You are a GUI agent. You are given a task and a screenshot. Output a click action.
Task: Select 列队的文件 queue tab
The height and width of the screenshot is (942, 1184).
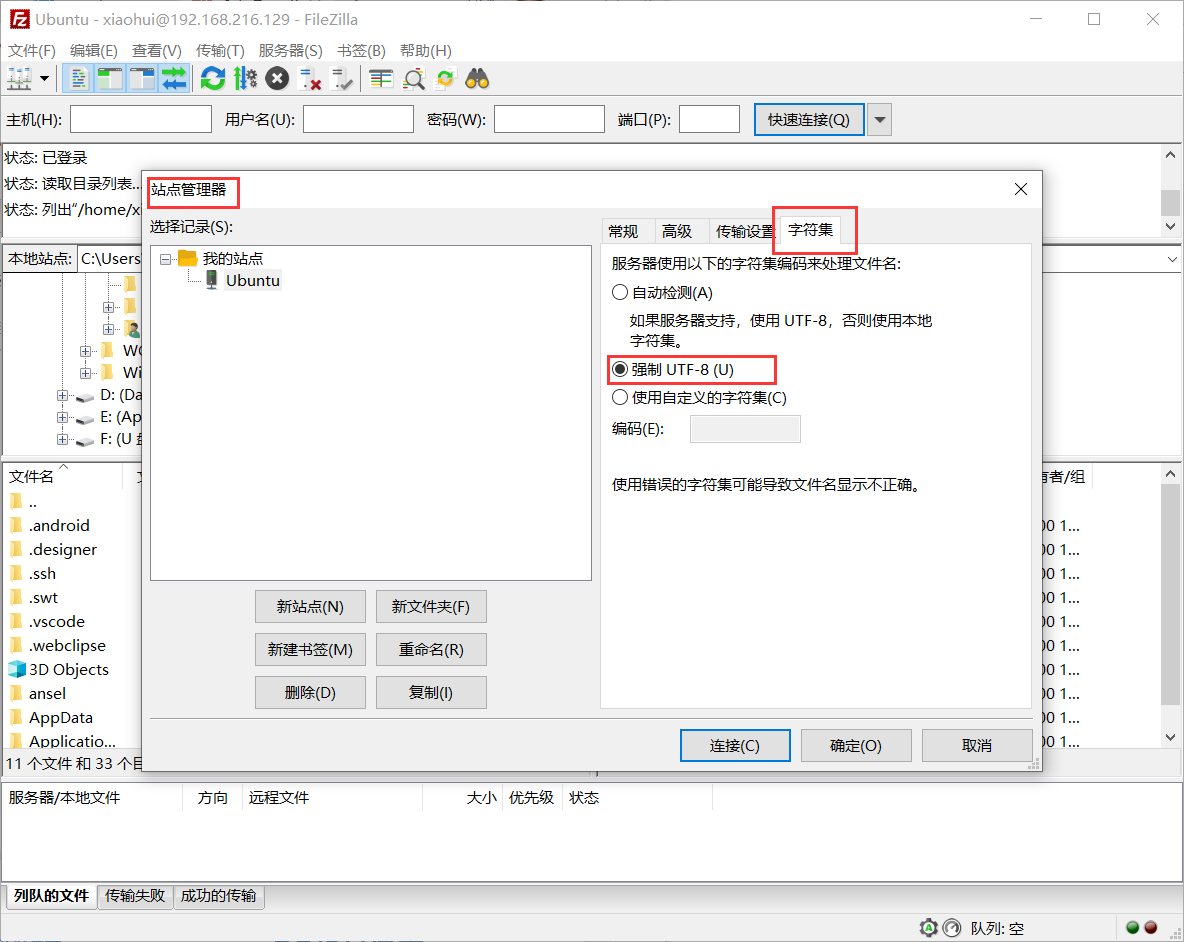pyautogui.click(x=51, y=895)
